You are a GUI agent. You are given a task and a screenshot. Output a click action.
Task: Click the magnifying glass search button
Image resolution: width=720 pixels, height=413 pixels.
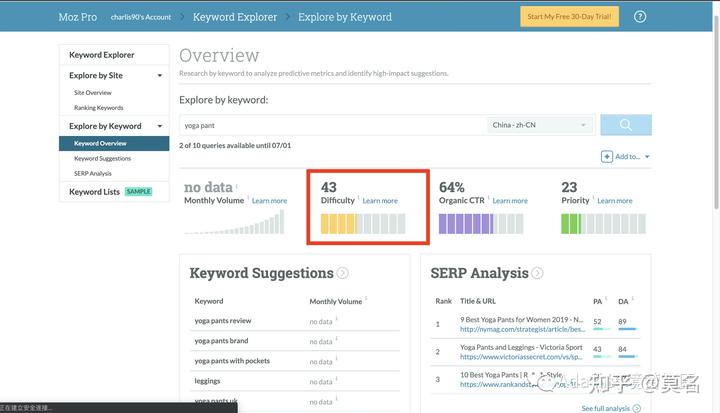pos(626,125)
